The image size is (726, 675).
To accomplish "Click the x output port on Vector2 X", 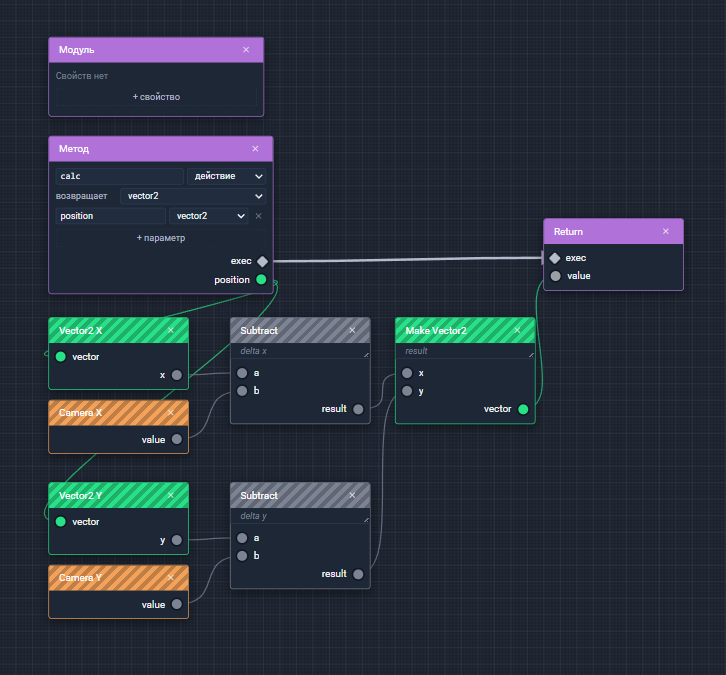I will (176, 375).
